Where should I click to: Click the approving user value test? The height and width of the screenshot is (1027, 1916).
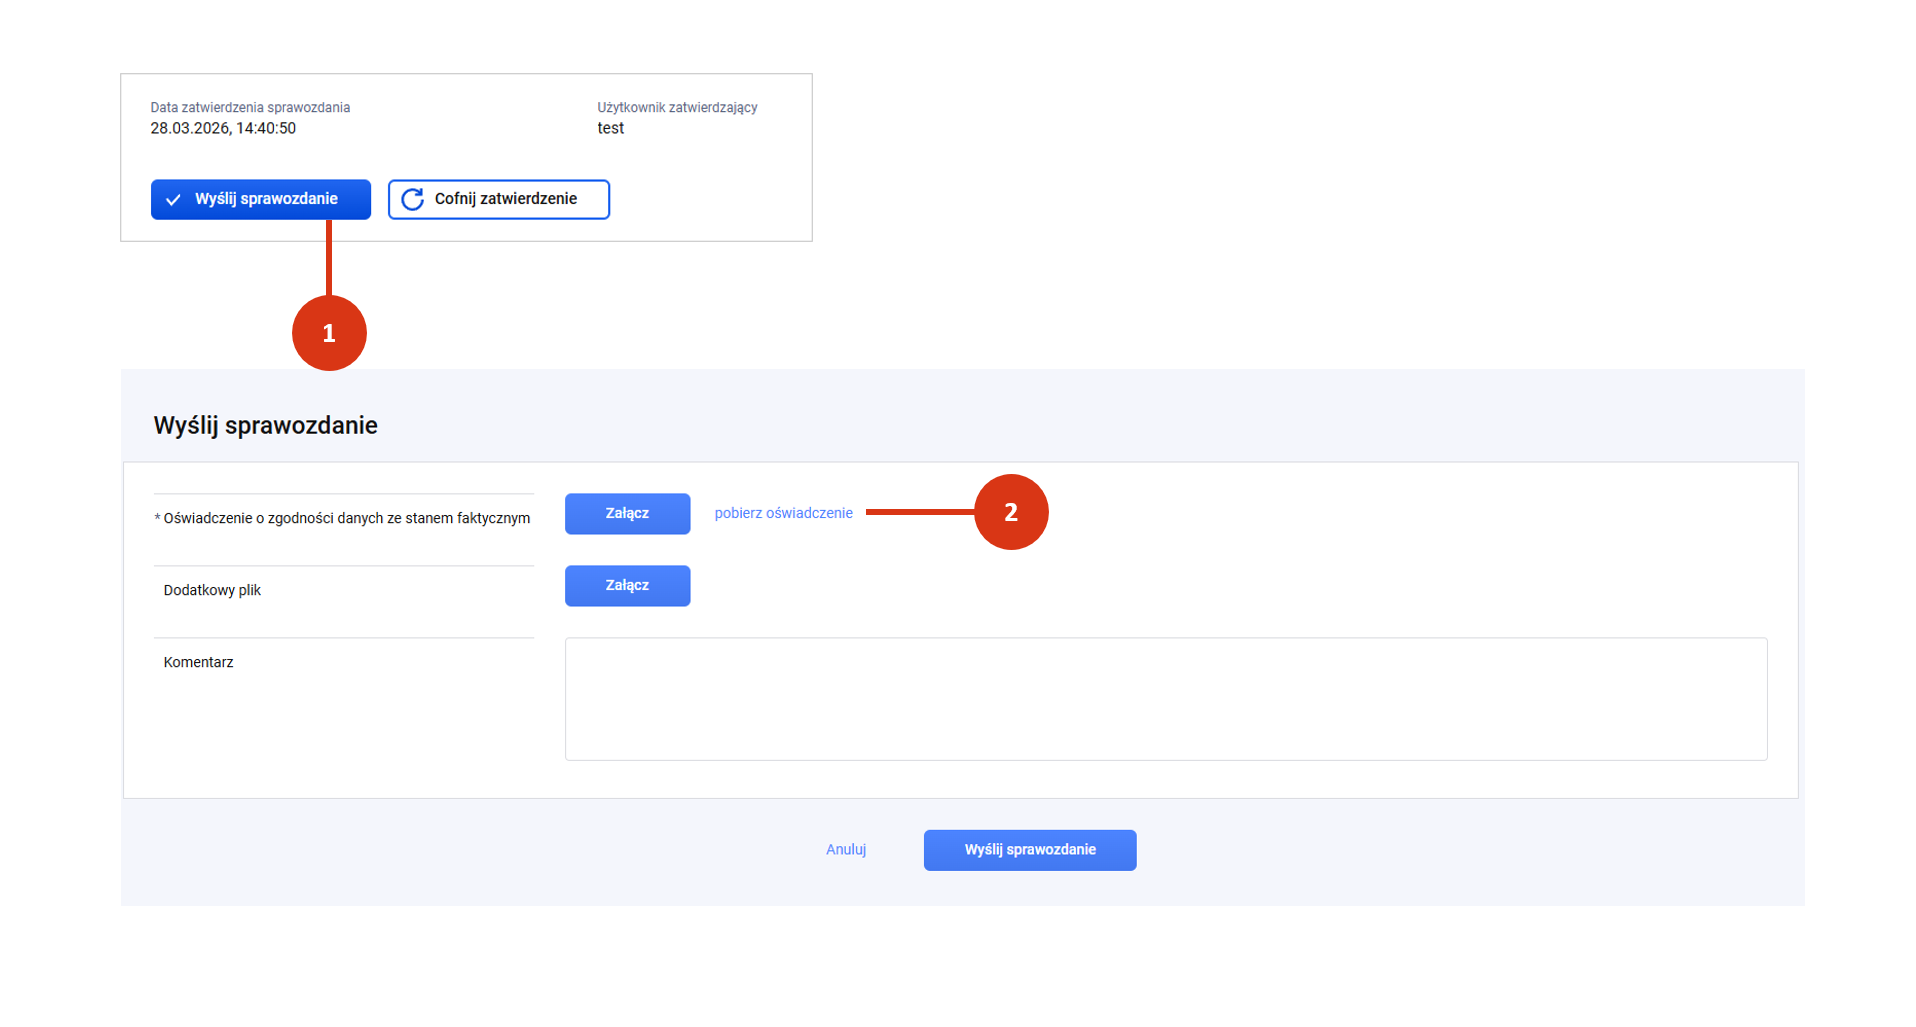pos(610,128)
